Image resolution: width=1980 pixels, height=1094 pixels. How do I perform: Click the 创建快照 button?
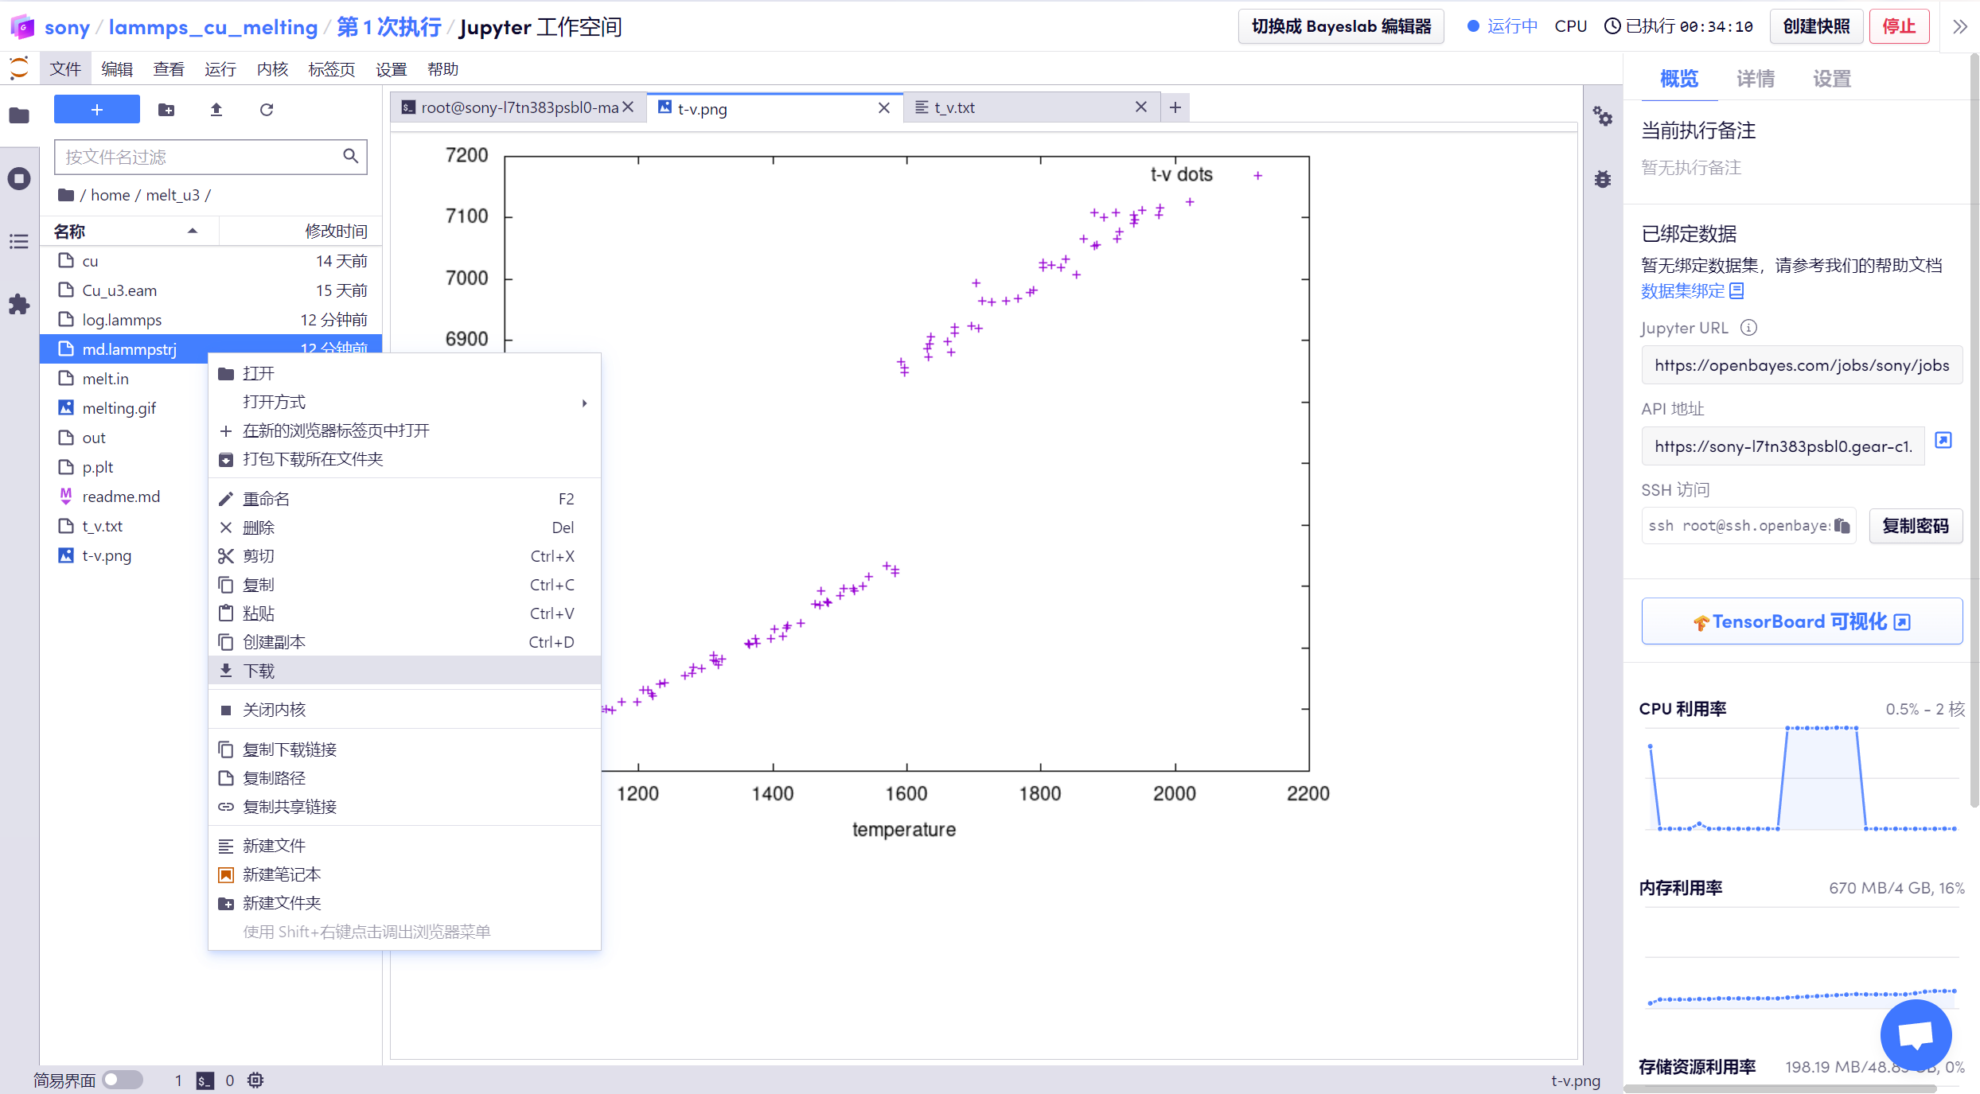coord(1815,27)
